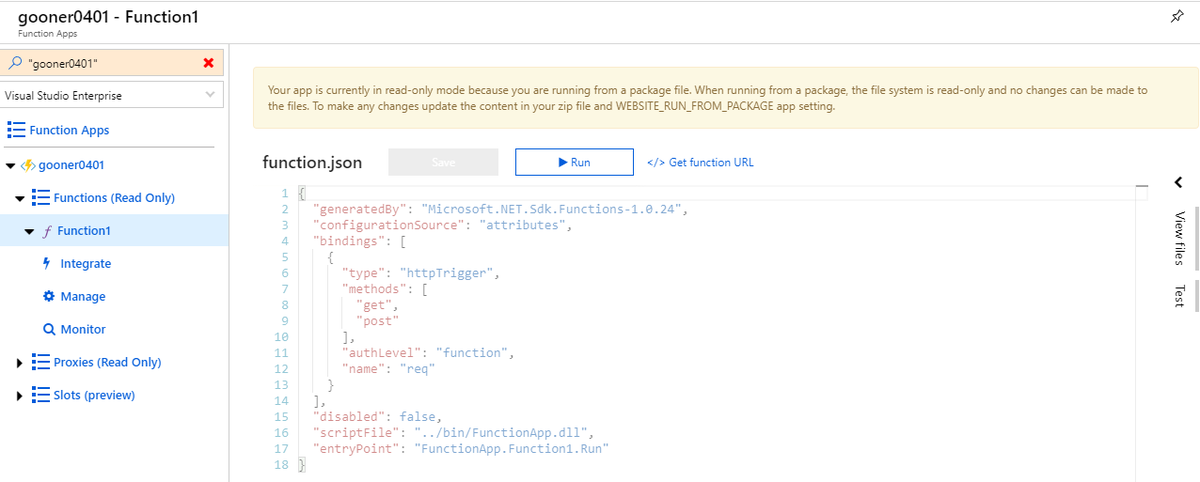Open the Manage page
1200x482 pixels.
(83, 297)
